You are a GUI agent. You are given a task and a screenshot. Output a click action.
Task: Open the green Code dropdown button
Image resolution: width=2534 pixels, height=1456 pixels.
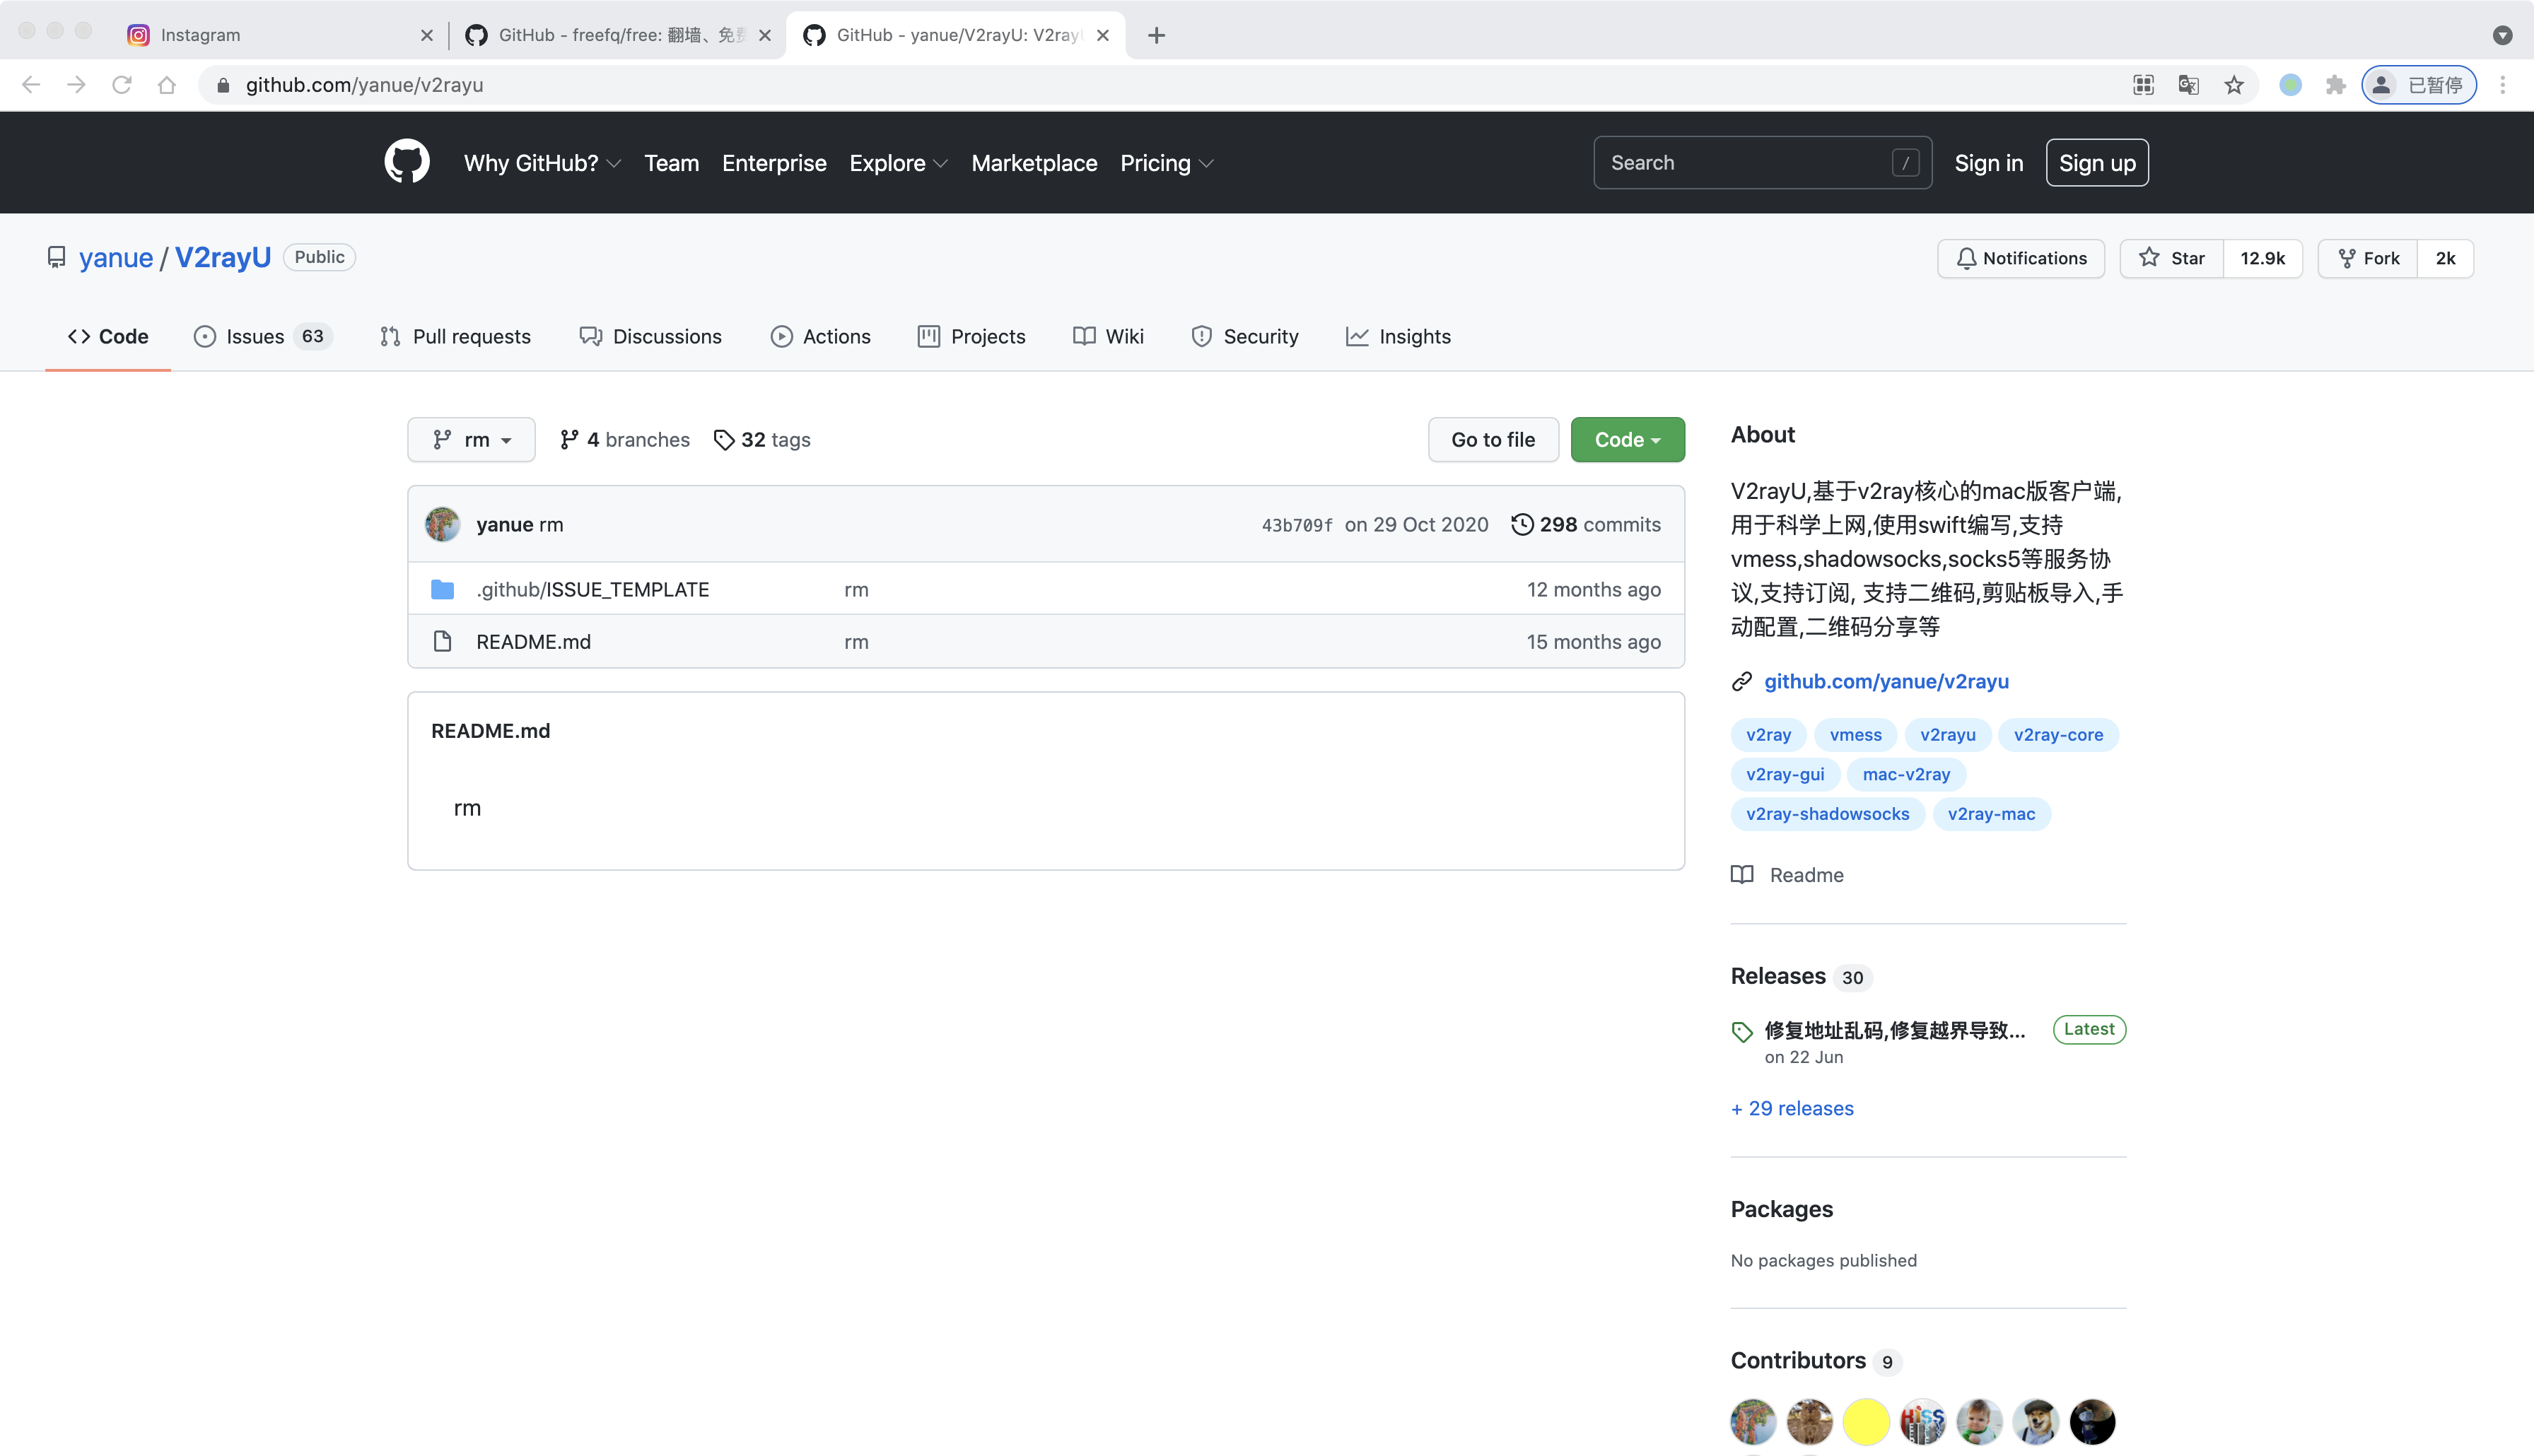point(1627,439)
